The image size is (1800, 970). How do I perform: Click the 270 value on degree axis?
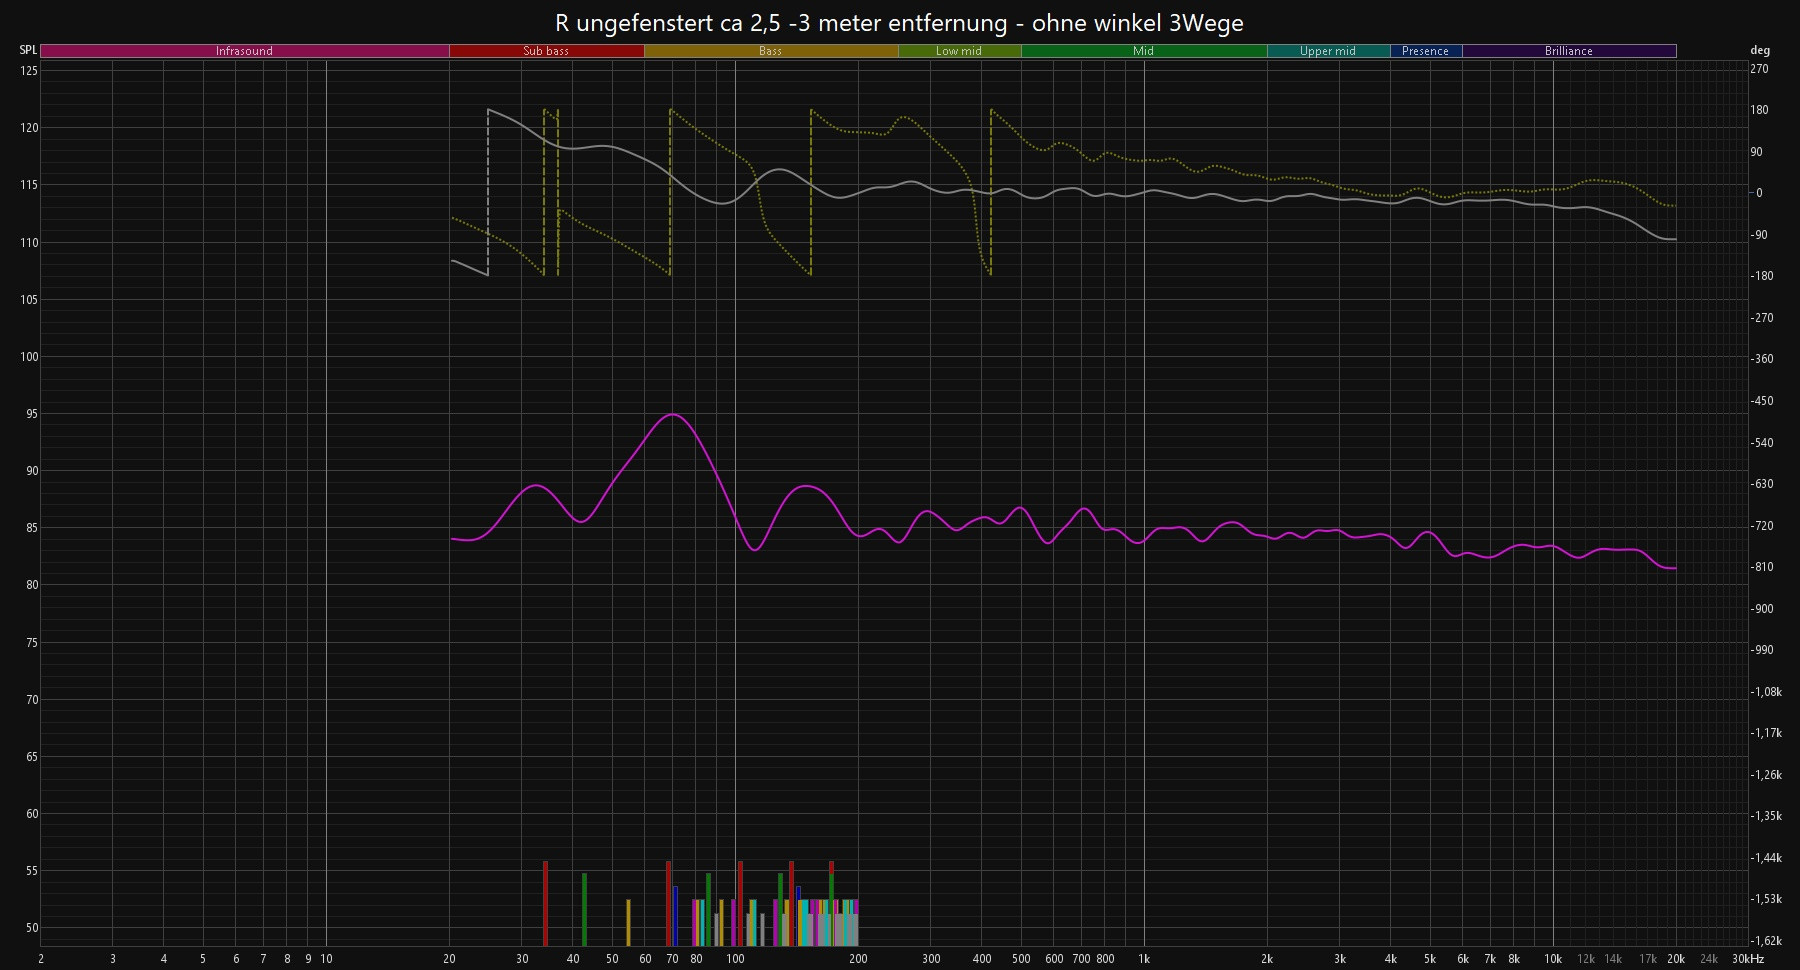pos(1759,69)
